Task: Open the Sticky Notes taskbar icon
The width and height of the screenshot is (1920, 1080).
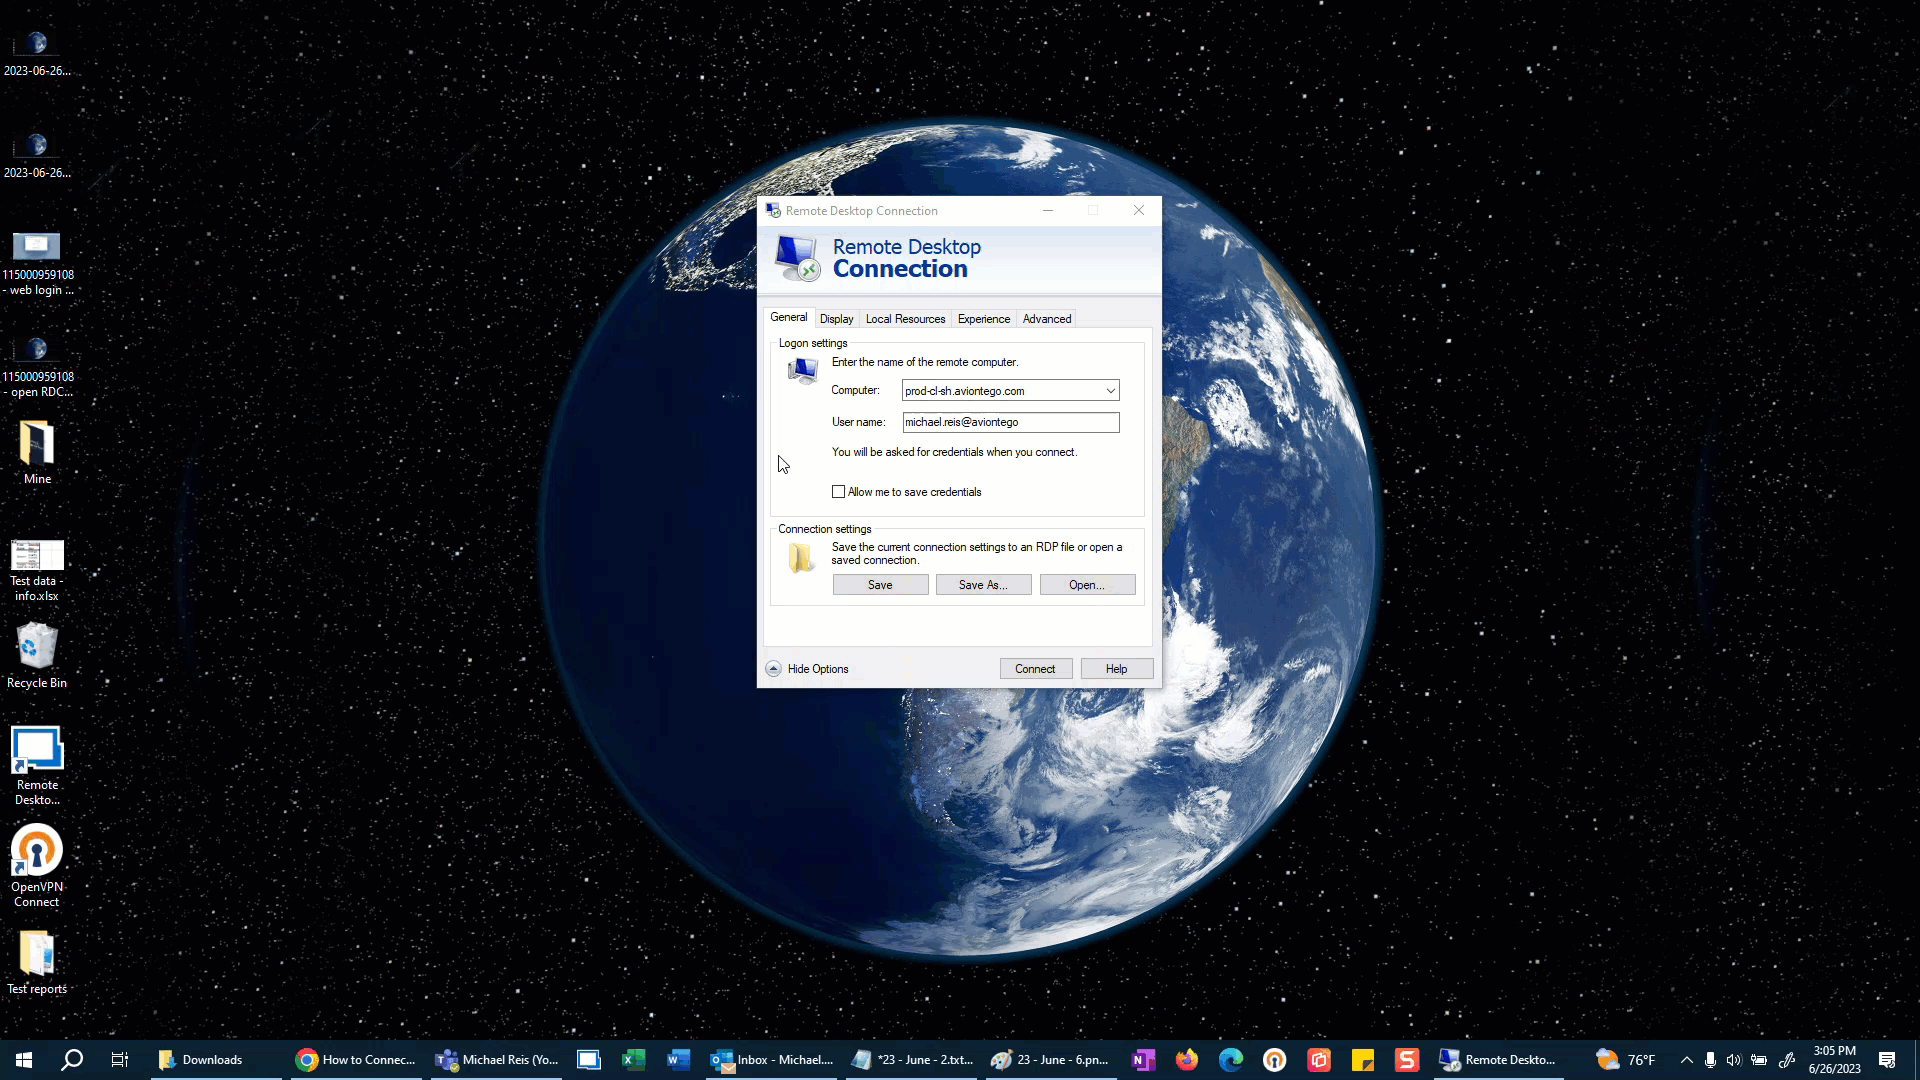Action: (x=1363, y=1060)
